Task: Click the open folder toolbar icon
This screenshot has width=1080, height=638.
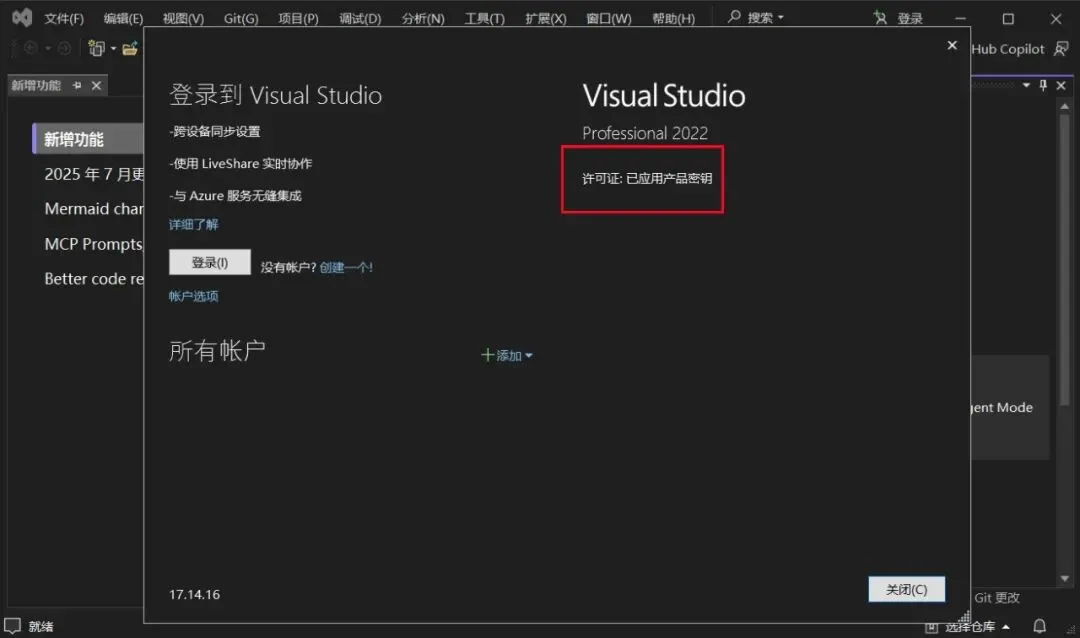Action: click(x=129, y=48)
